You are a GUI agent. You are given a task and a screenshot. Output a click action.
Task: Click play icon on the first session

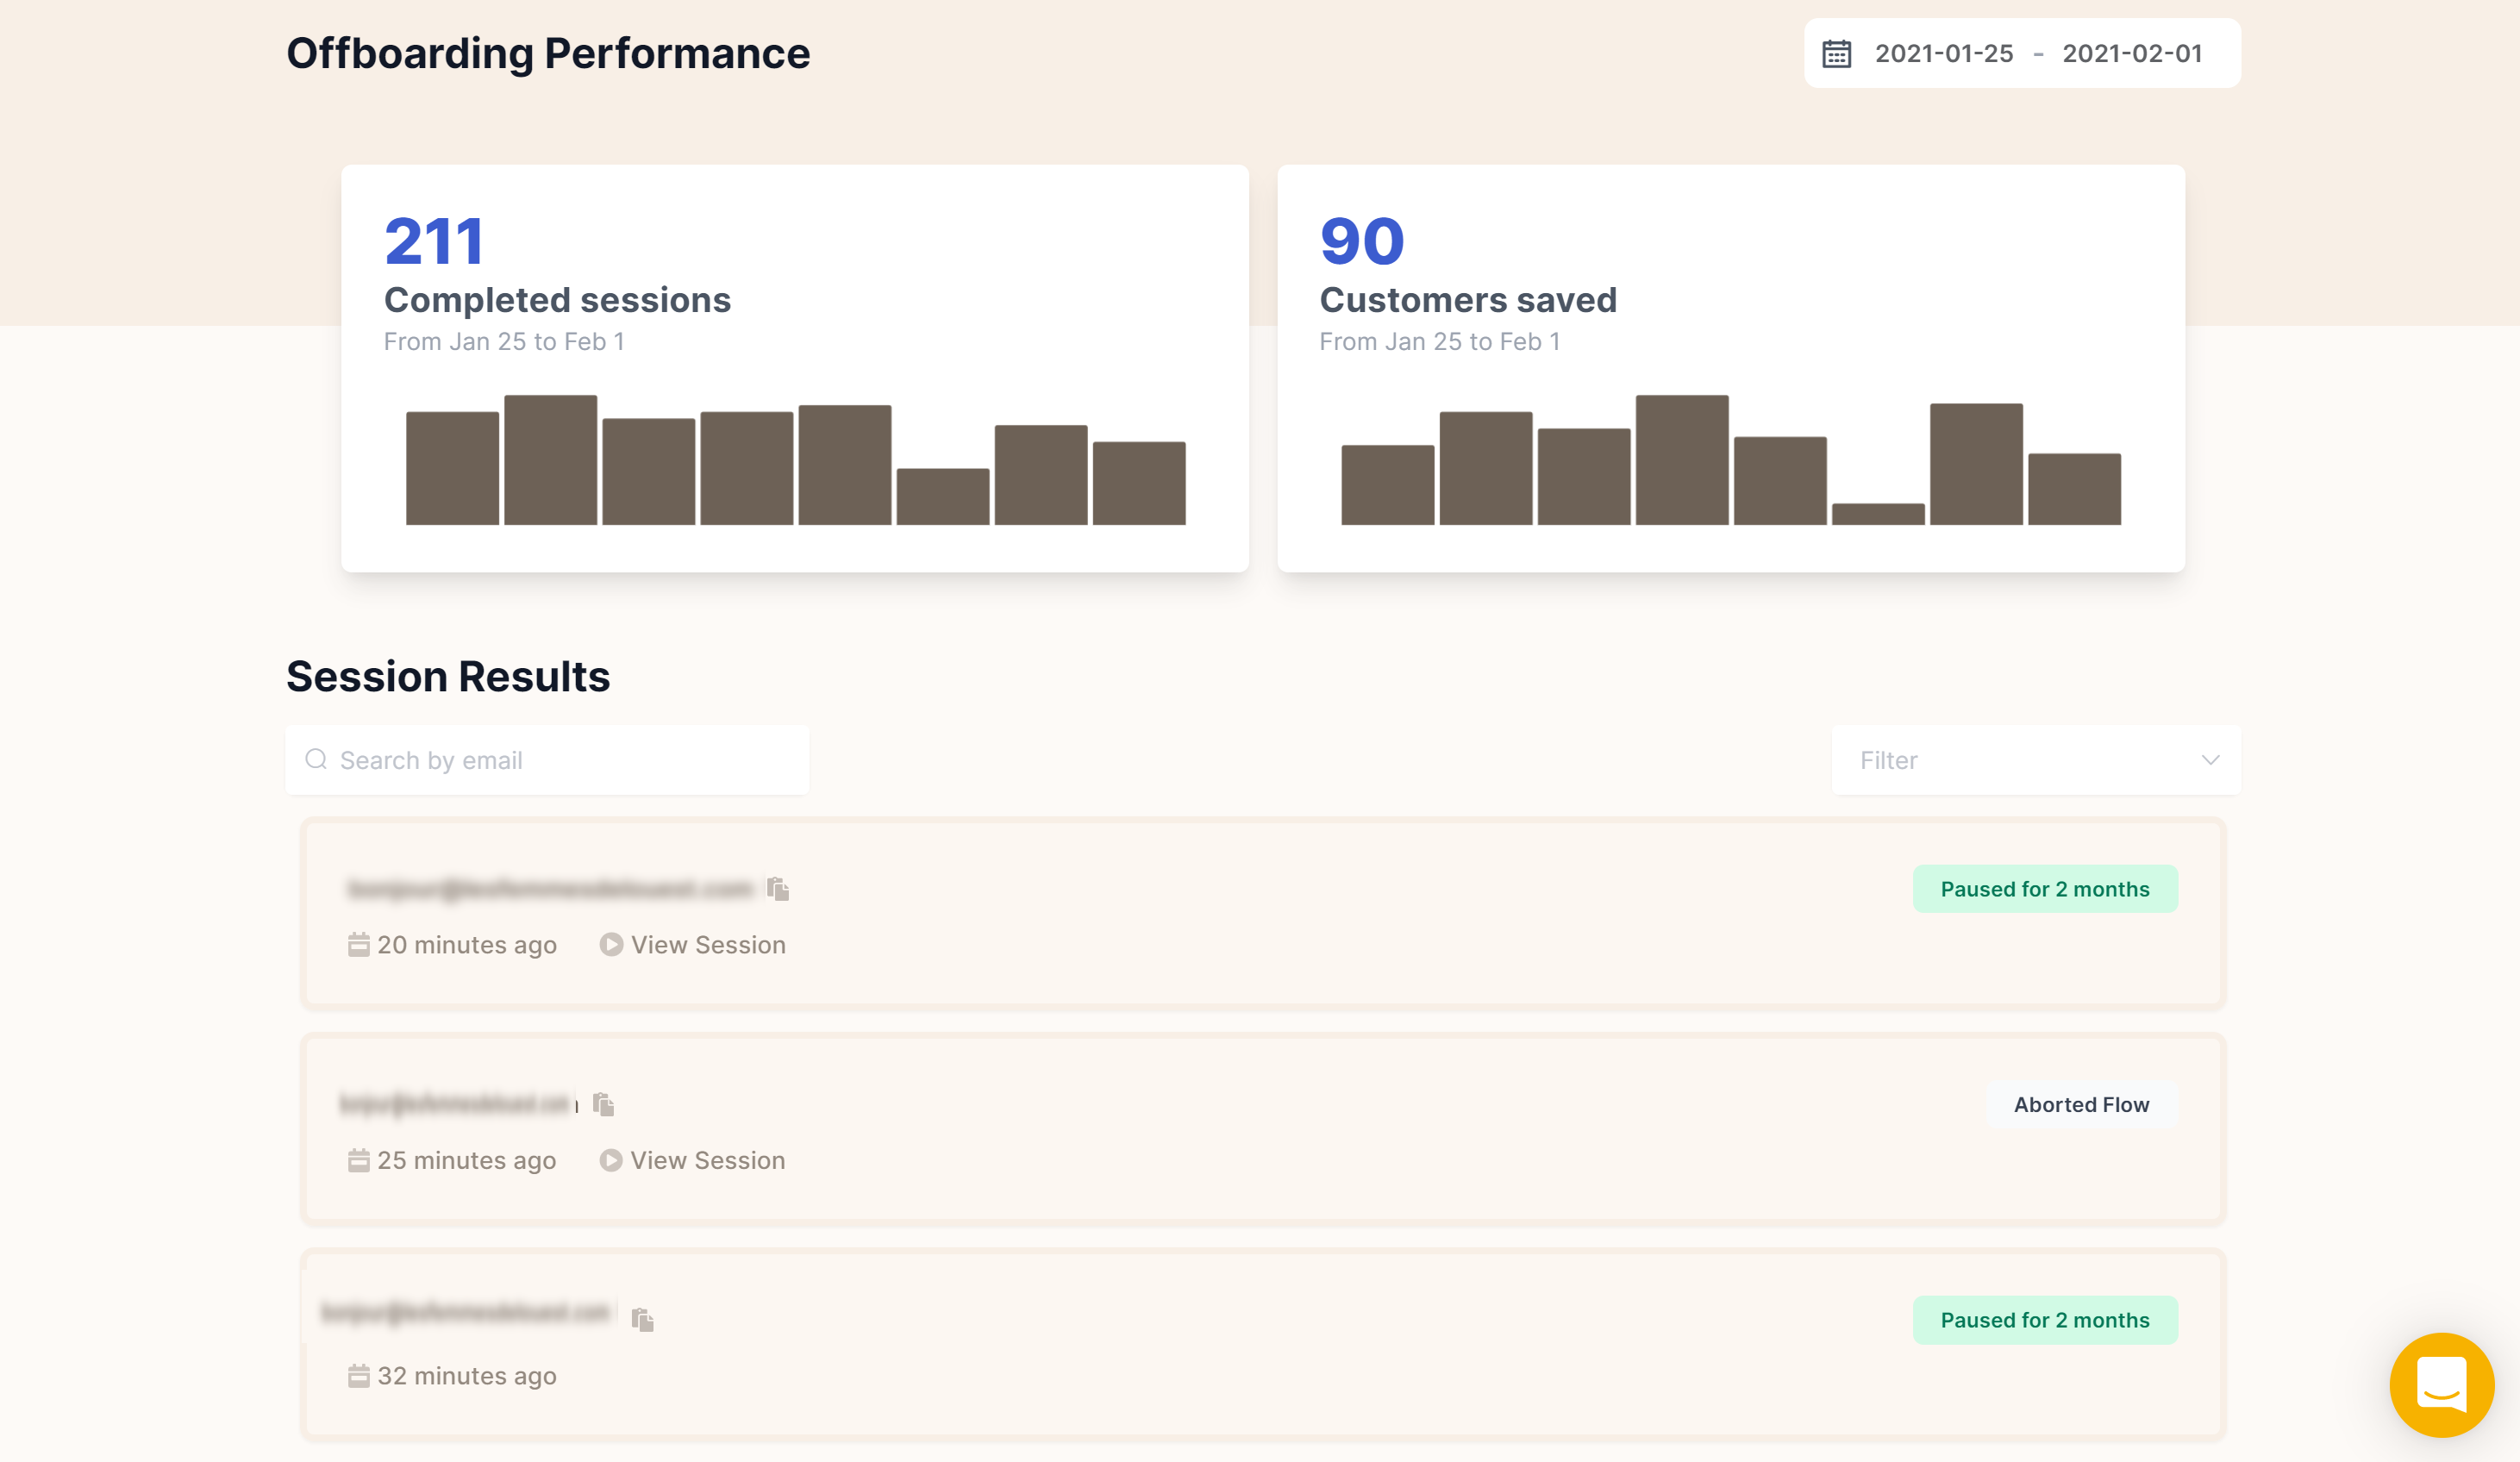(x=611, y=945)
